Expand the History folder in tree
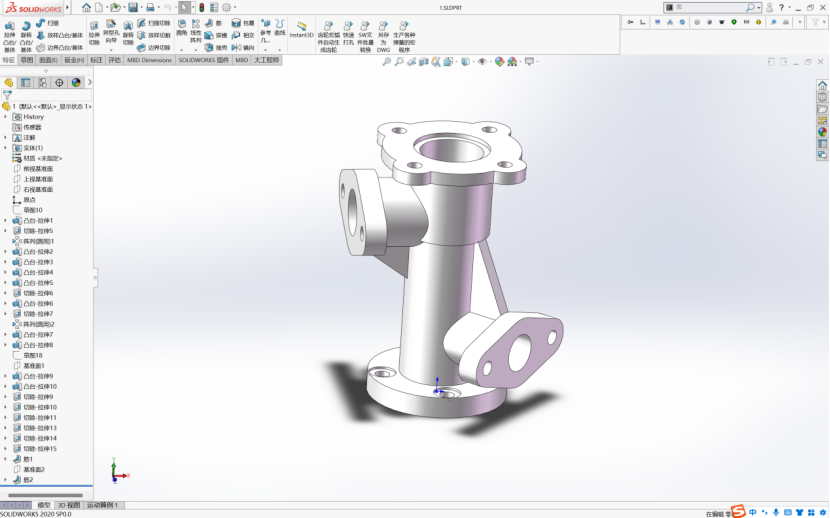830x518 pixels. coord(5,117)
